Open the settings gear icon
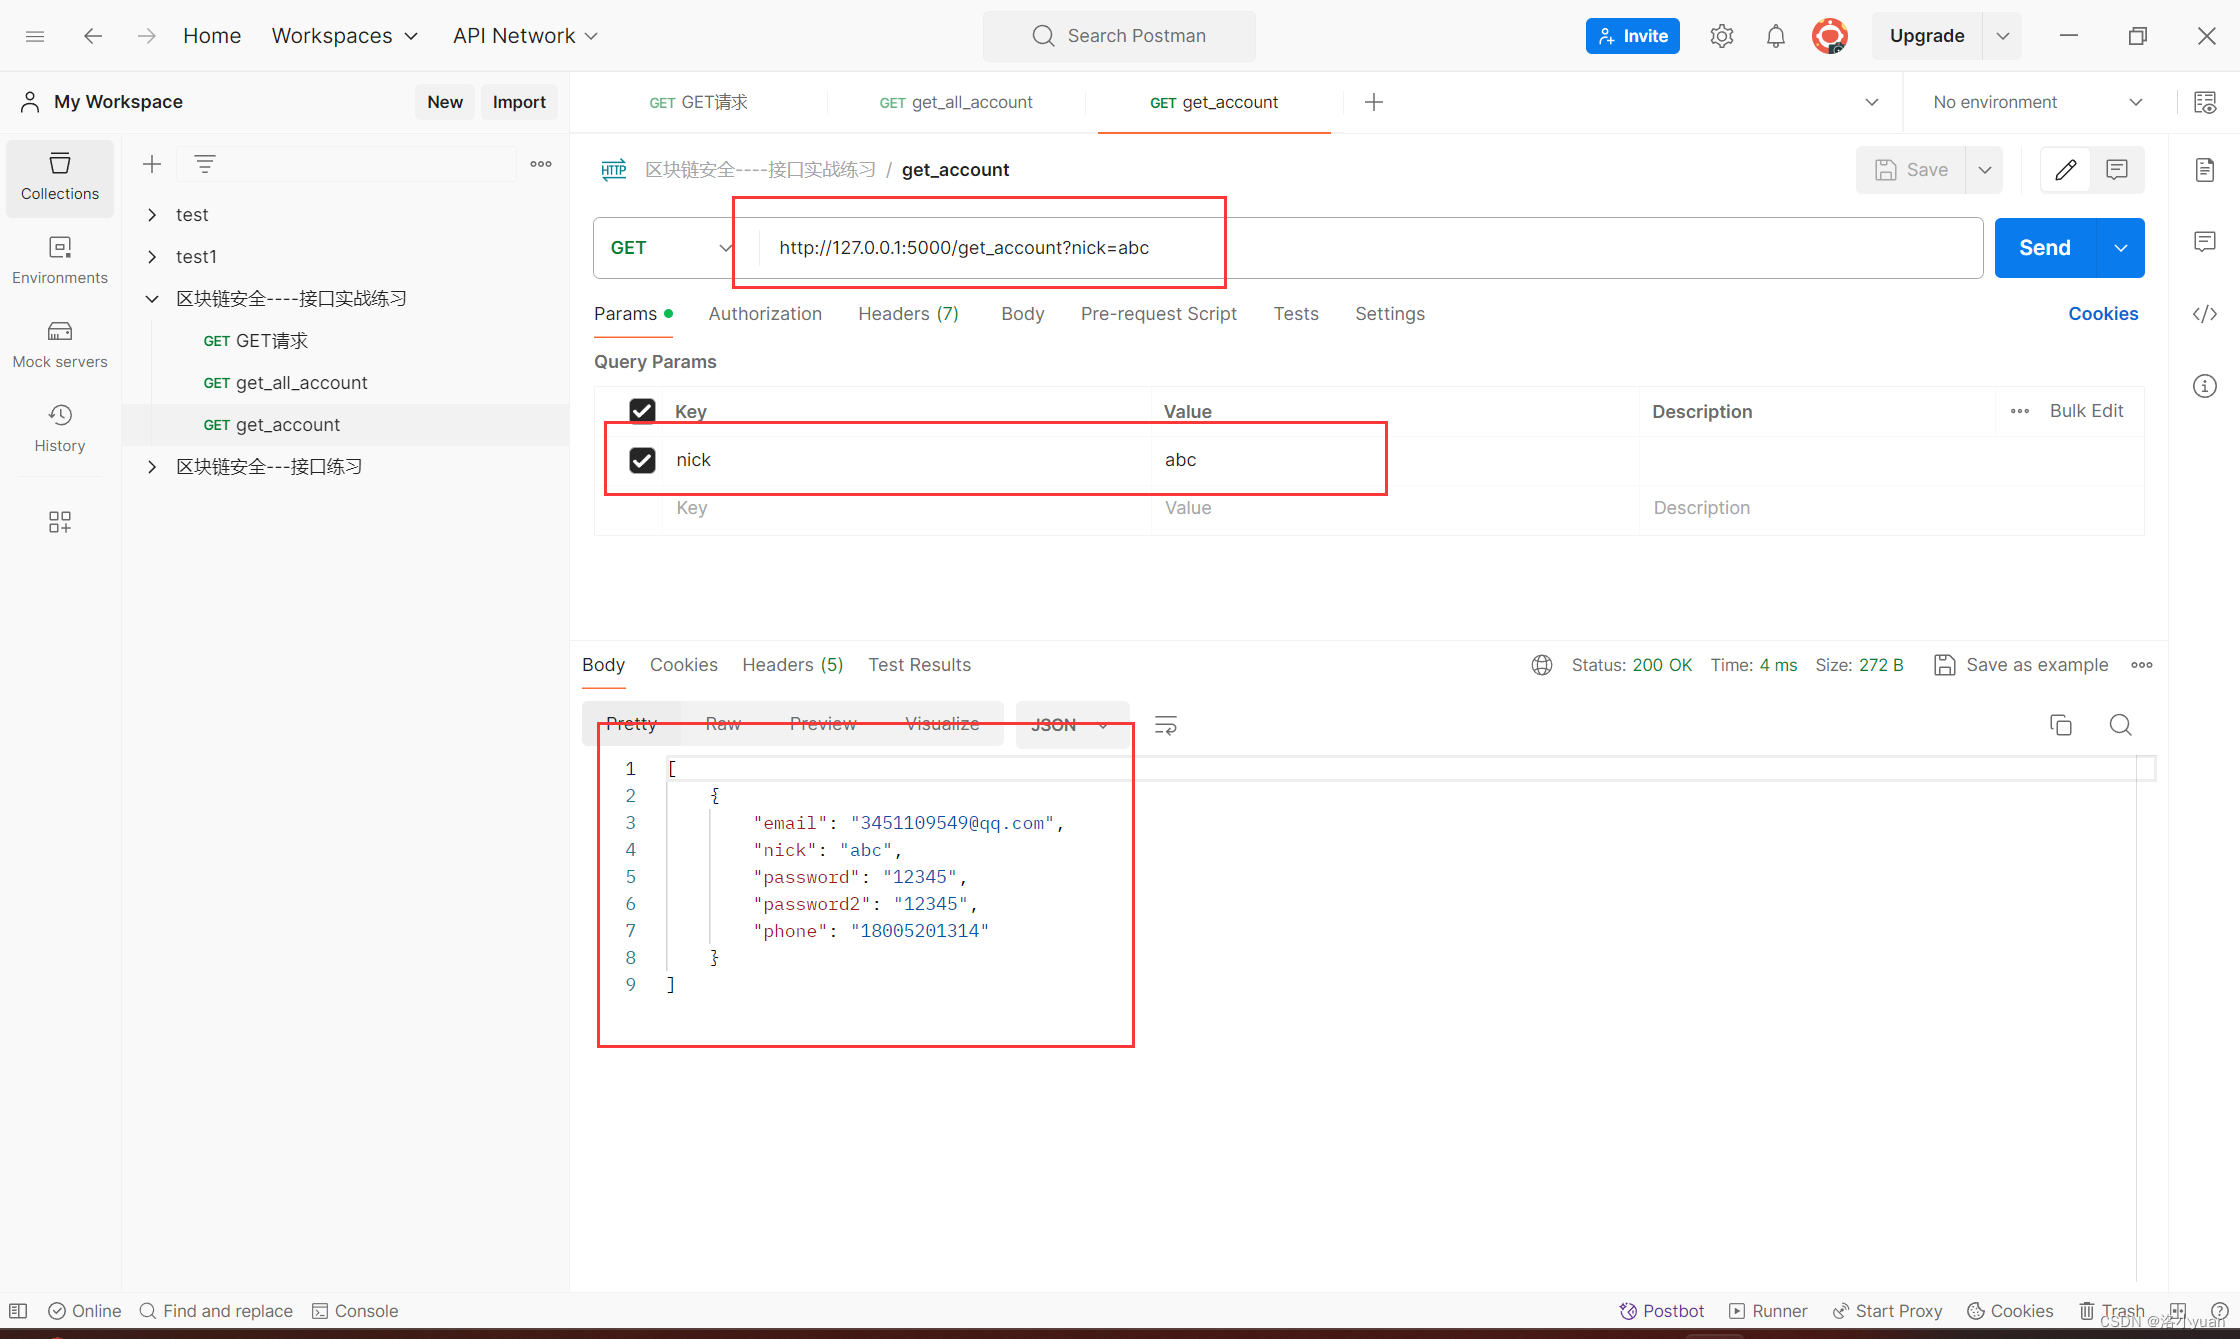This screenshot has height=1339, width=2240. coord(1721,36)
